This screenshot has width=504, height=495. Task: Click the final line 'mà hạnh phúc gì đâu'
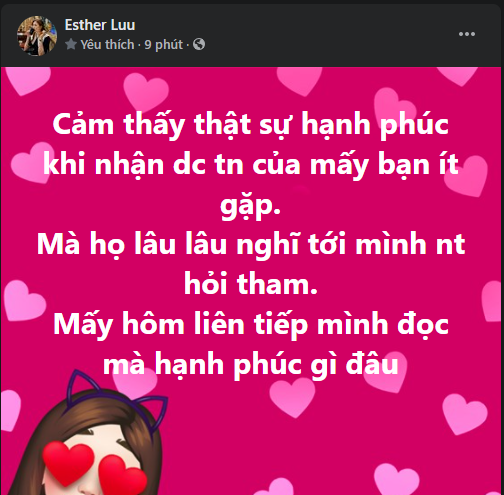(250, 365)
